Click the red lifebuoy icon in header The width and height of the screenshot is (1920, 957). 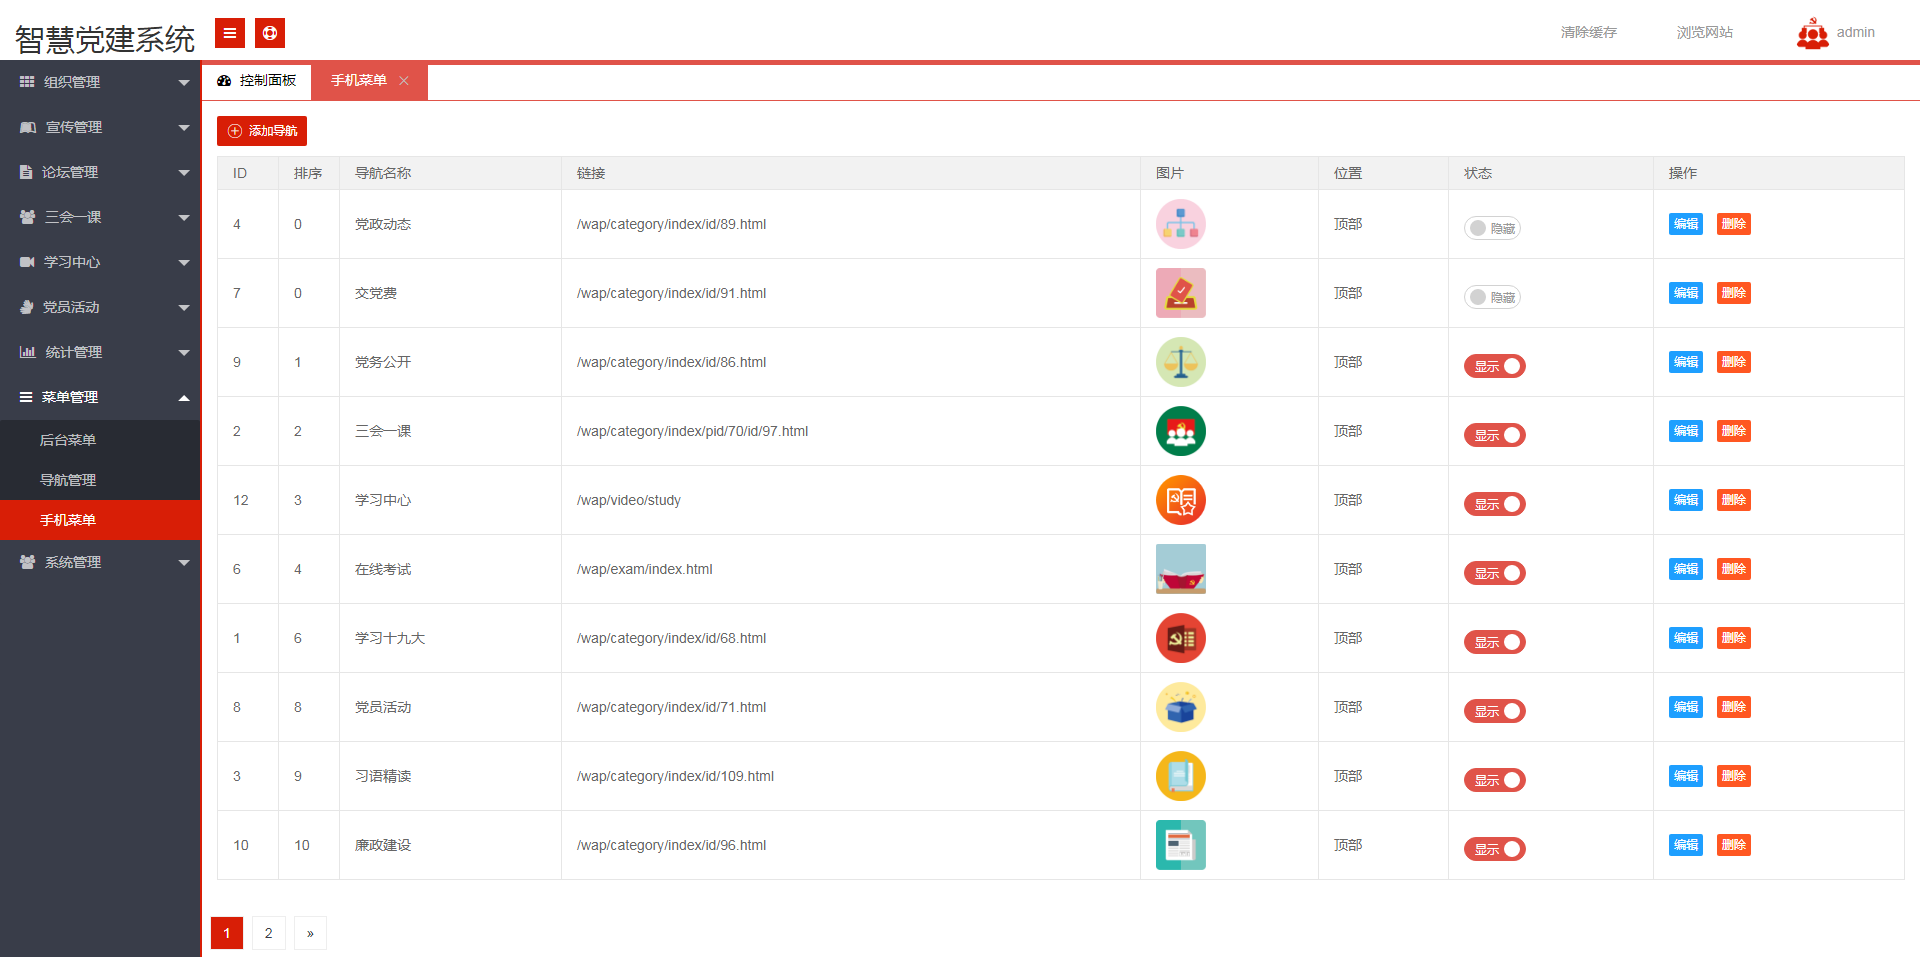[270, 33]
